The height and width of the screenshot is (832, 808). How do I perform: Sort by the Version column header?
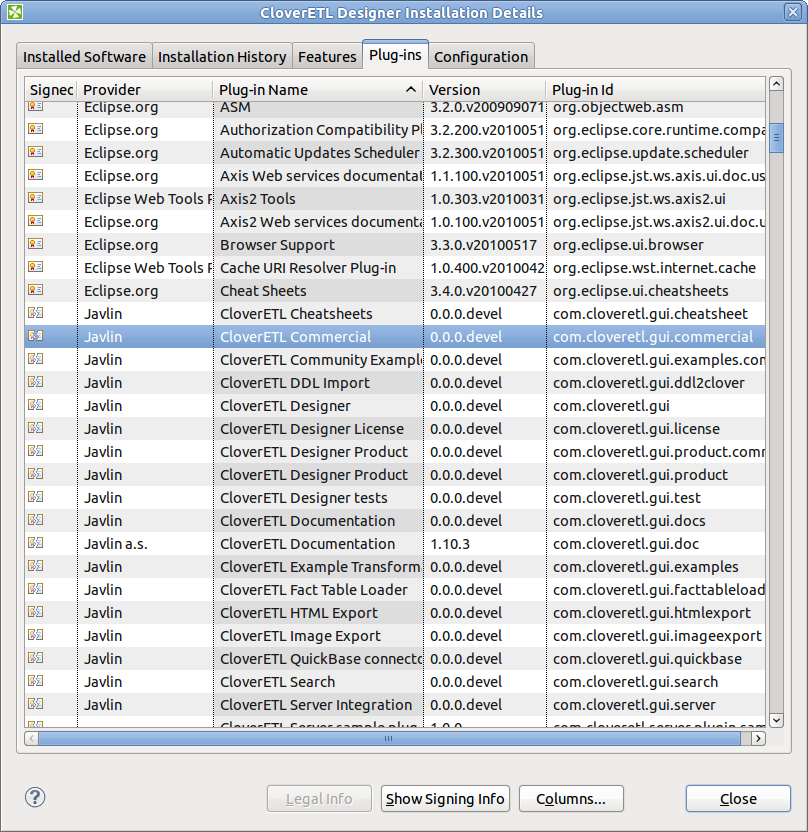click(x=484, y=90)
